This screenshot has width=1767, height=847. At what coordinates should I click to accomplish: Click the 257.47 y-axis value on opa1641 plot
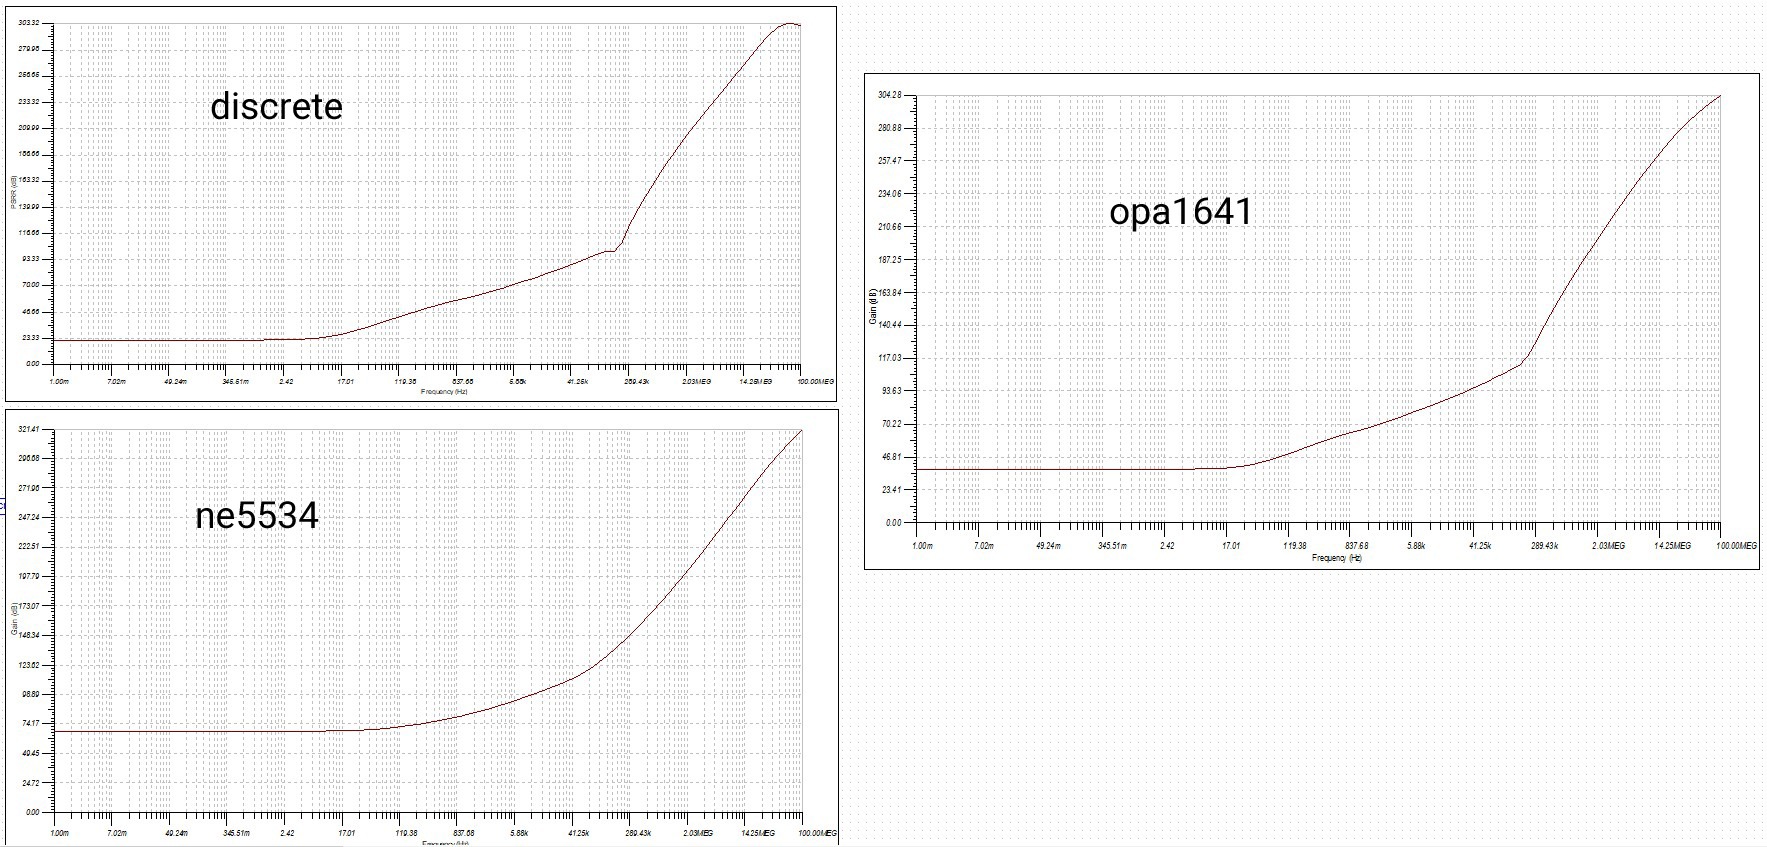pyautogui.click(x=889, y=161)
